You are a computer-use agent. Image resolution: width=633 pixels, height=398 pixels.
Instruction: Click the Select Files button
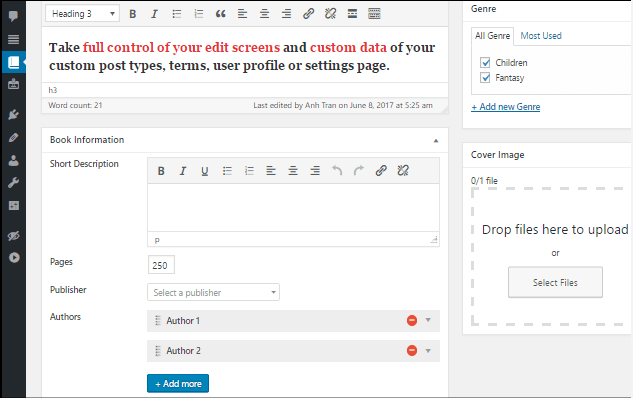pos(555,282)
